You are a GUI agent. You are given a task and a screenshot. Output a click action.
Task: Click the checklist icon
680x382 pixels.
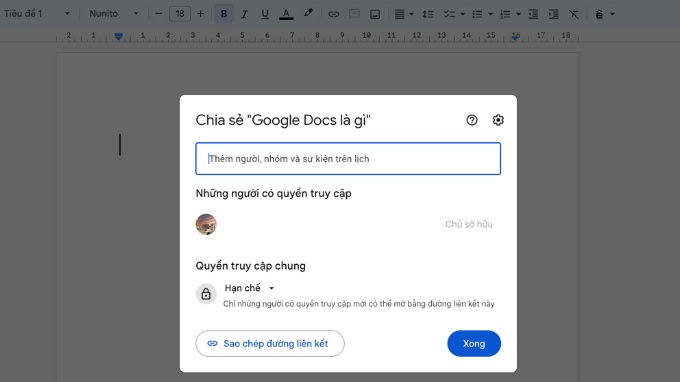click(449, 14)
